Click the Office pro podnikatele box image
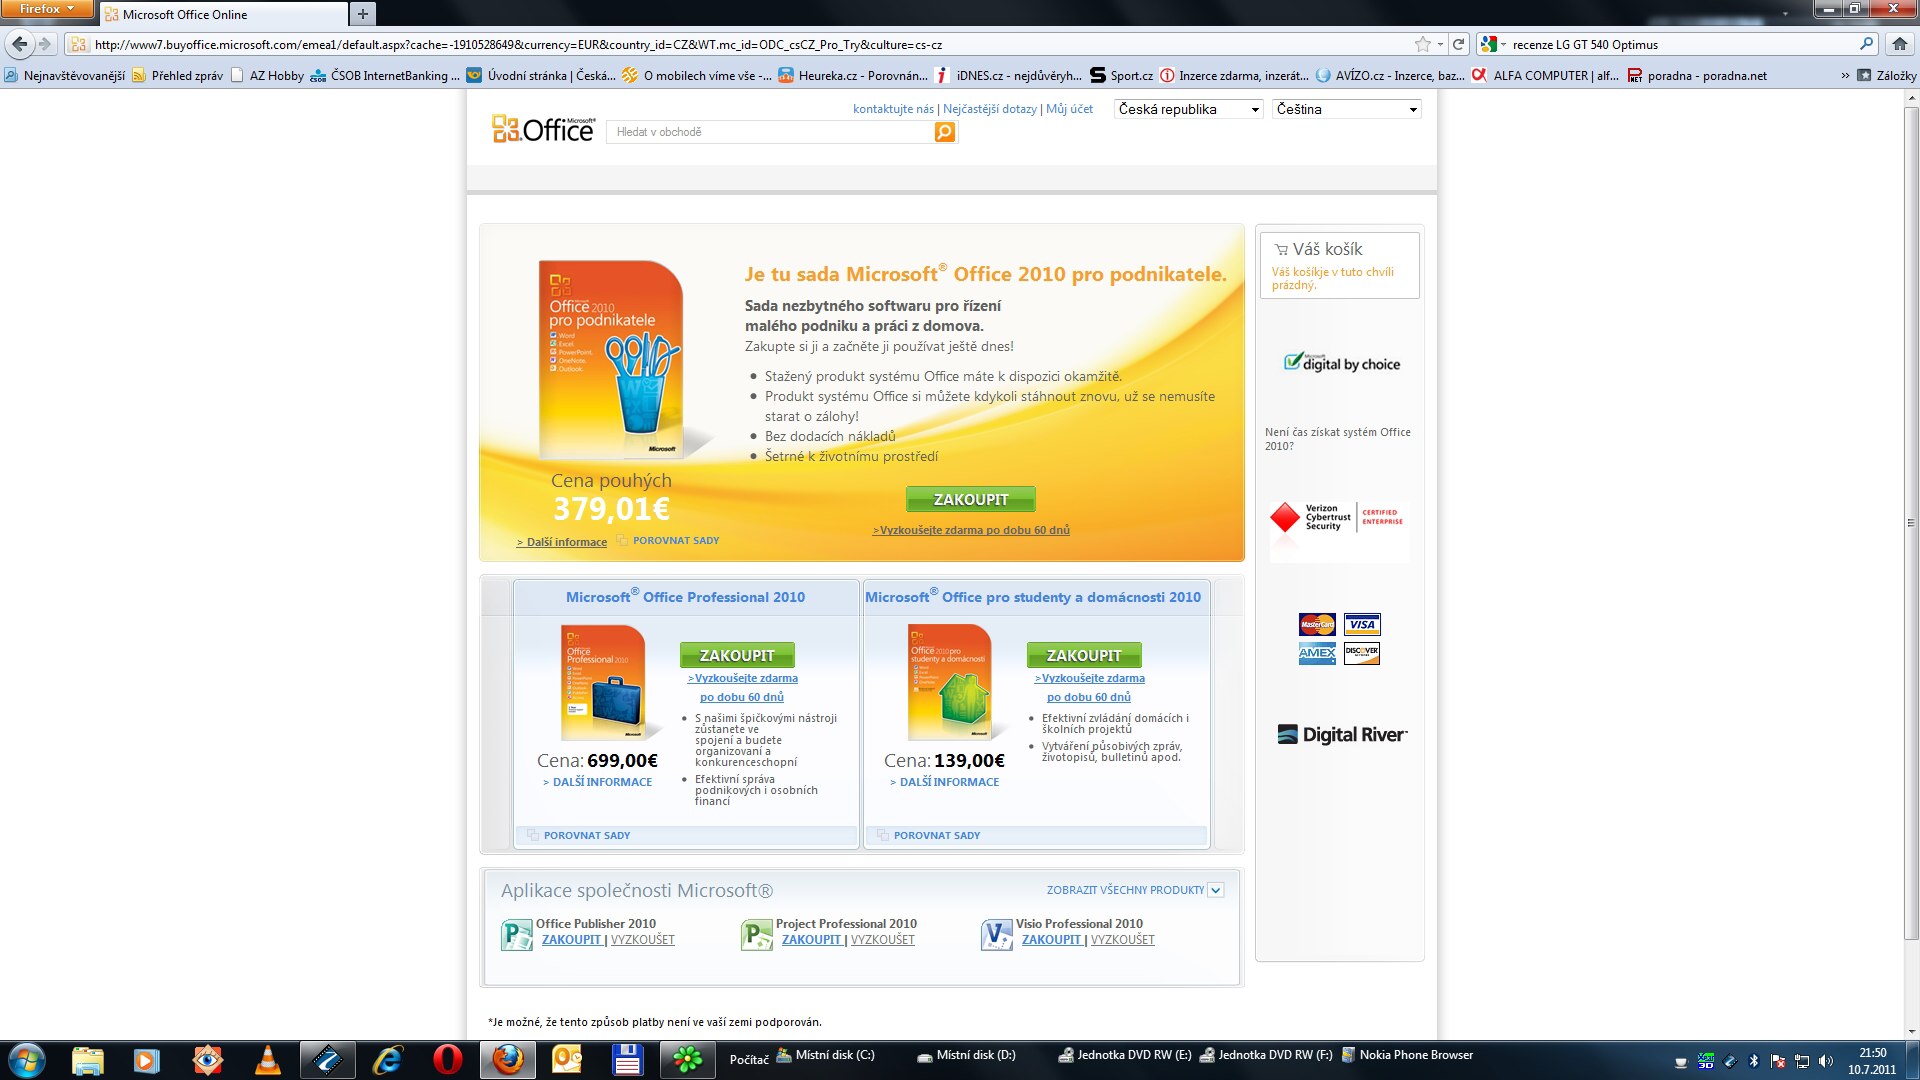The height and width of the screenshot is (1080, 1920). 612,360
